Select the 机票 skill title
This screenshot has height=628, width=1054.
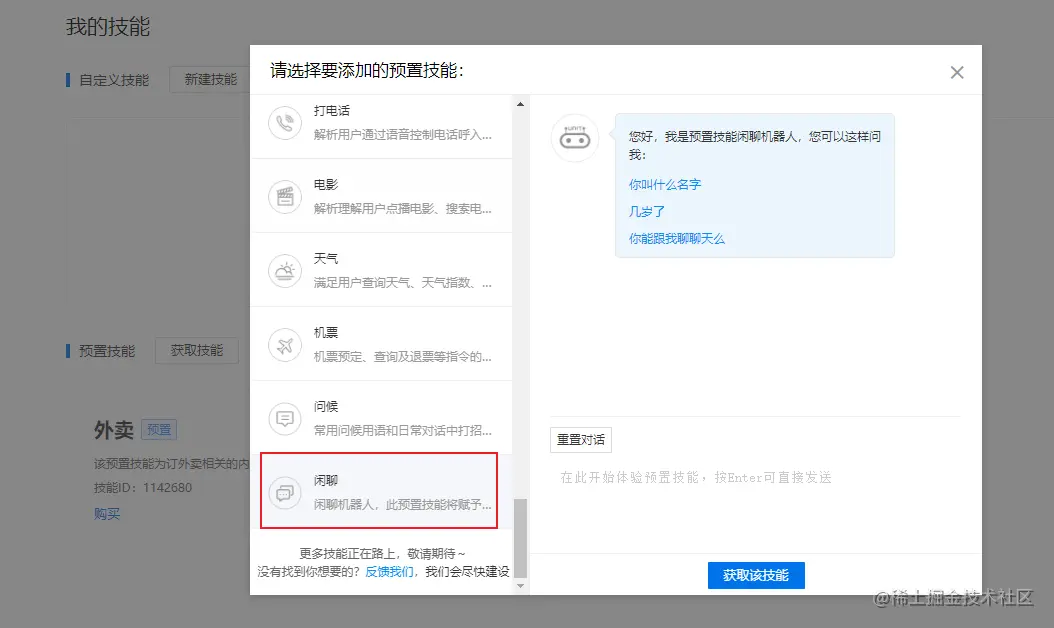pyautogui.click(x=325, y=333)
